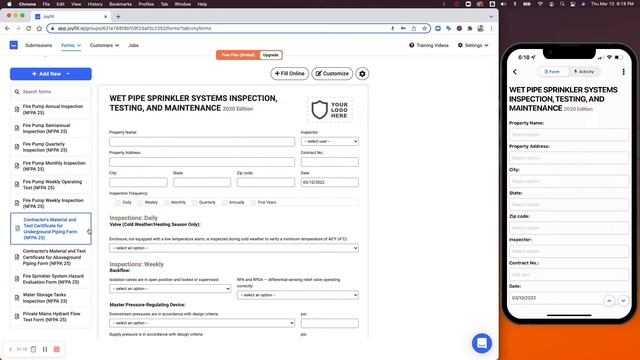Pause the screen recording
The width and height of the screenshot is (640, 360).
click(x=45, y=349)
